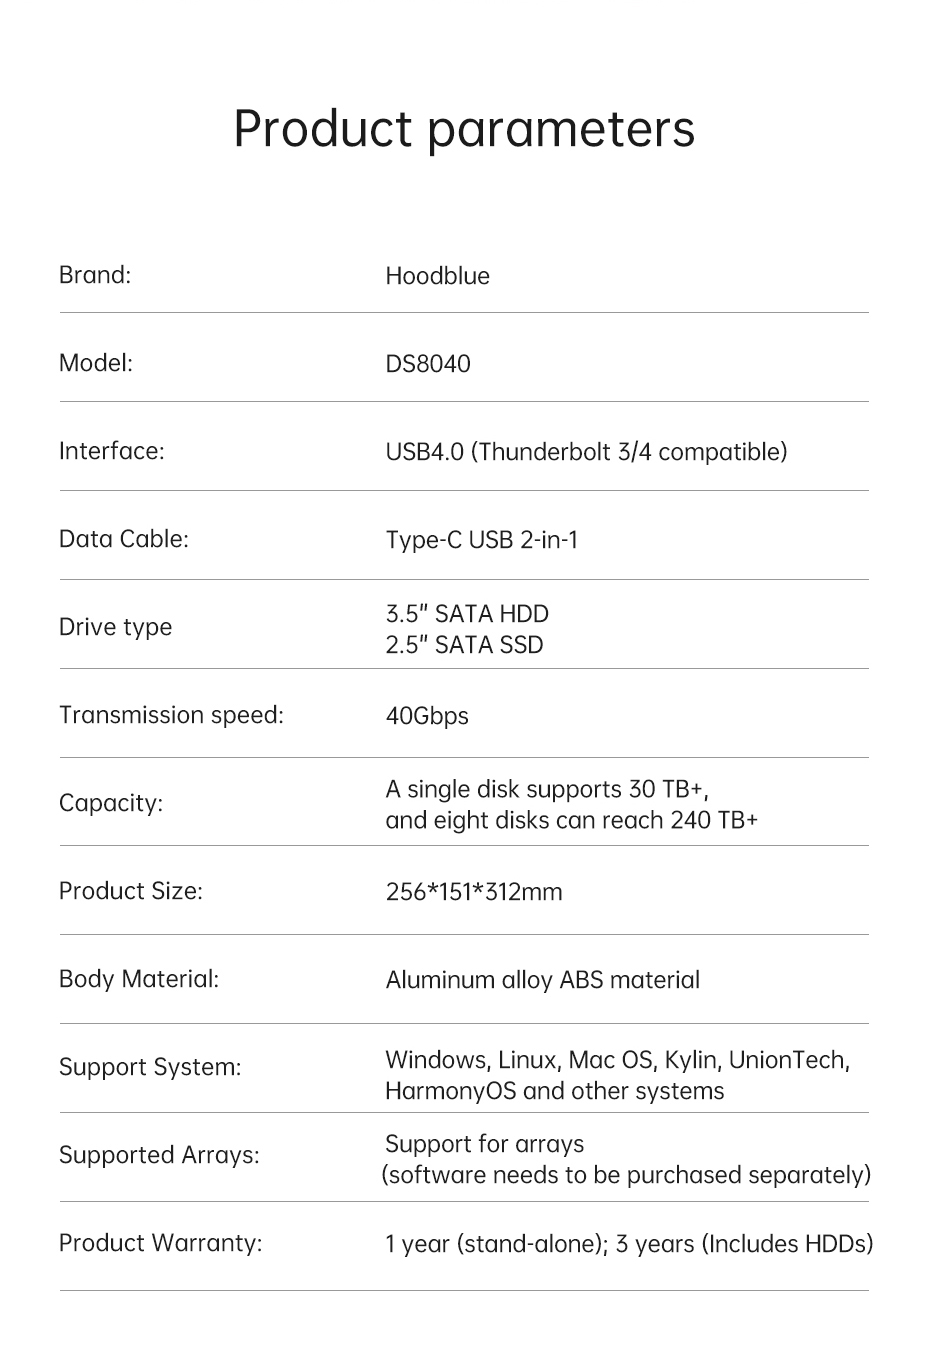
Task: Click the "Model:" label
Action: [96, 363]
